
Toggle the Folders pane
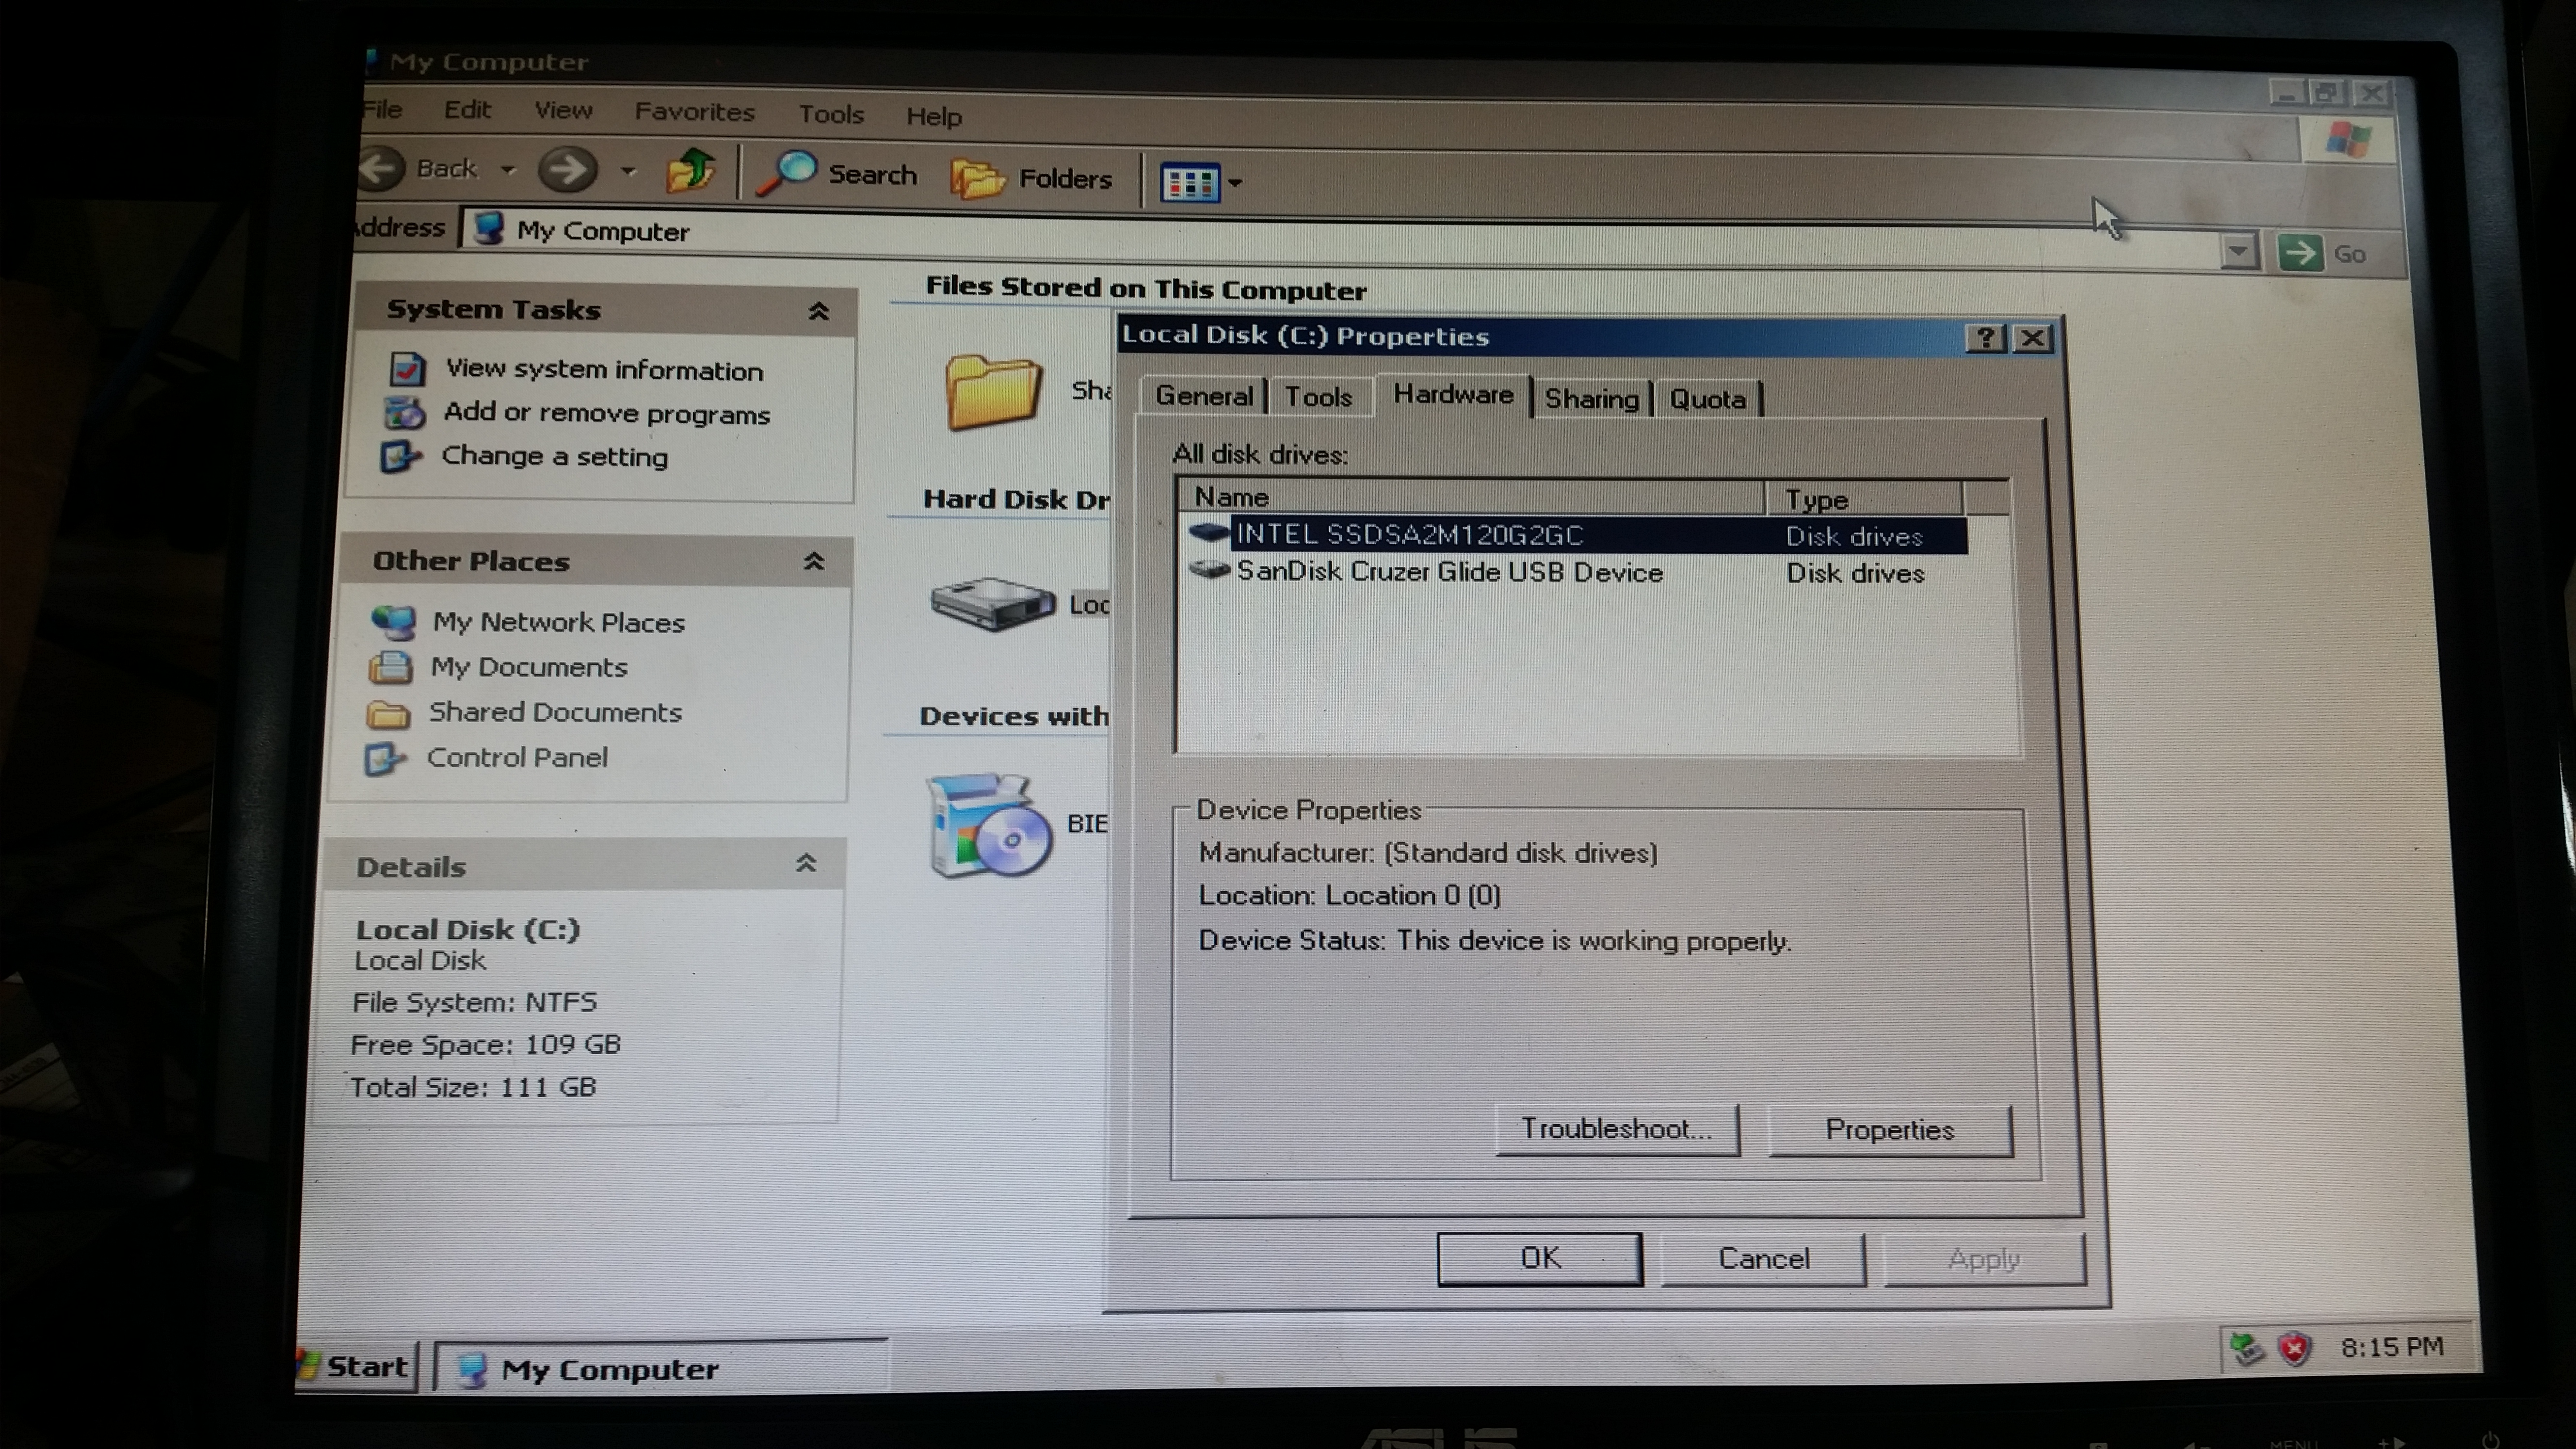click(1031, 178)
